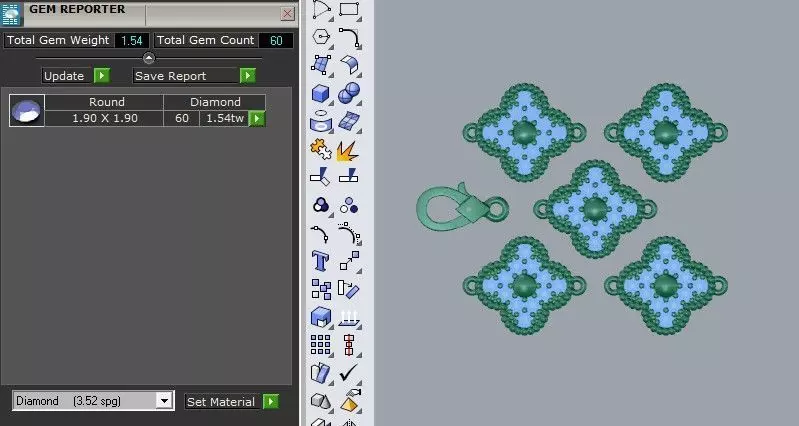The width and height of the screenshot is (799, 426).
Task: Click the green arrow next to Set Material
Action: point(271,402)
